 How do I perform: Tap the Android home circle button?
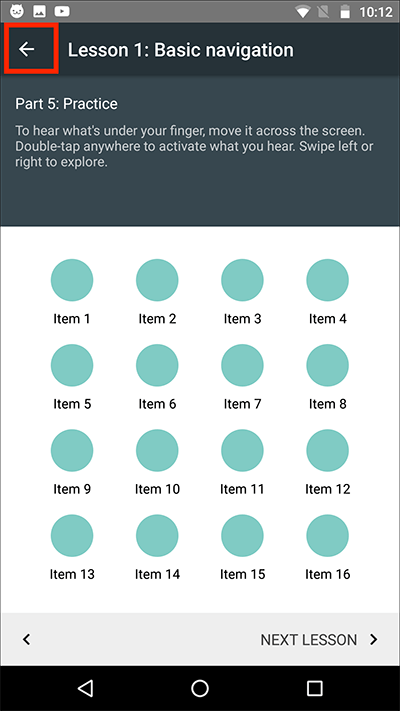(200, 687)
